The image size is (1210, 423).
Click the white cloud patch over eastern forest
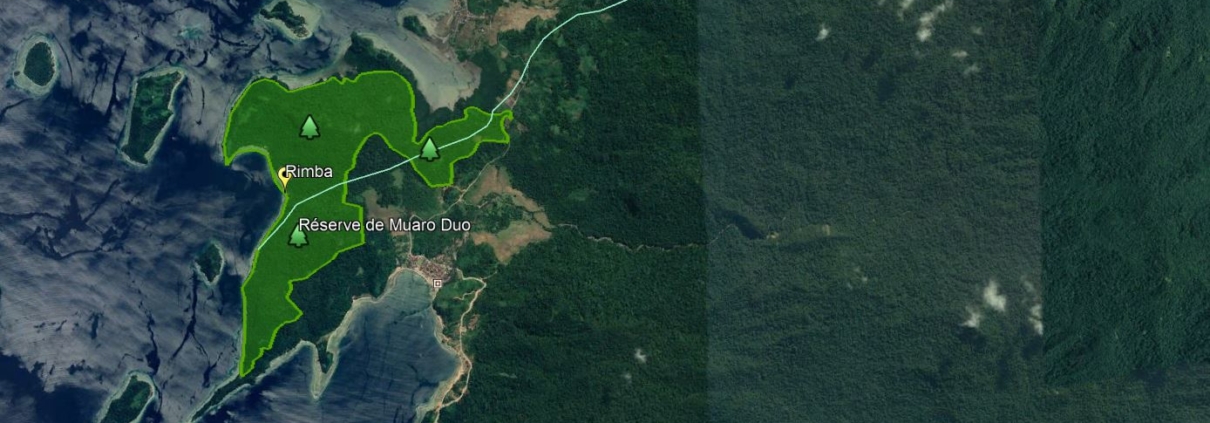tap(993, 296)
